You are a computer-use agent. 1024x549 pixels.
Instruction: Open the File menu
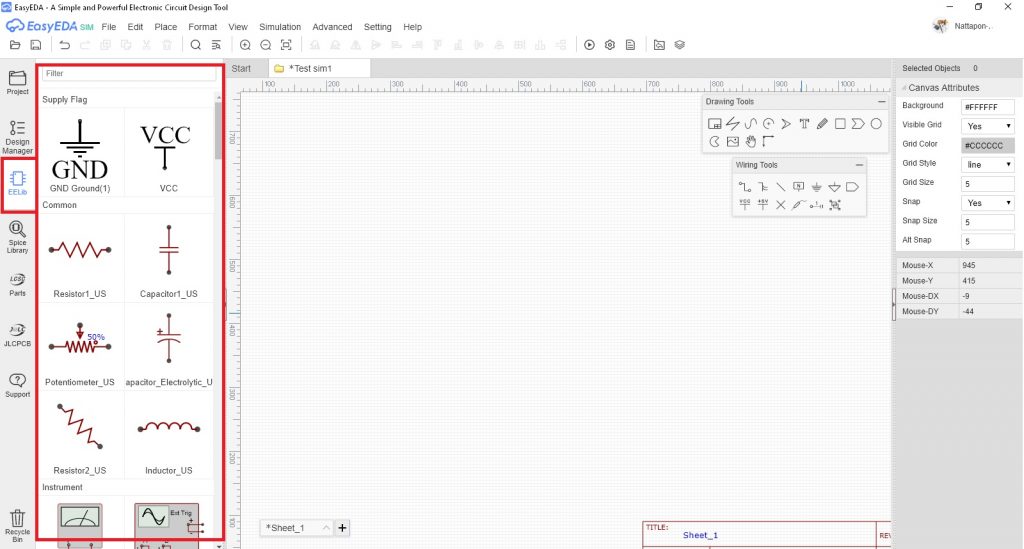coord(109,27)
